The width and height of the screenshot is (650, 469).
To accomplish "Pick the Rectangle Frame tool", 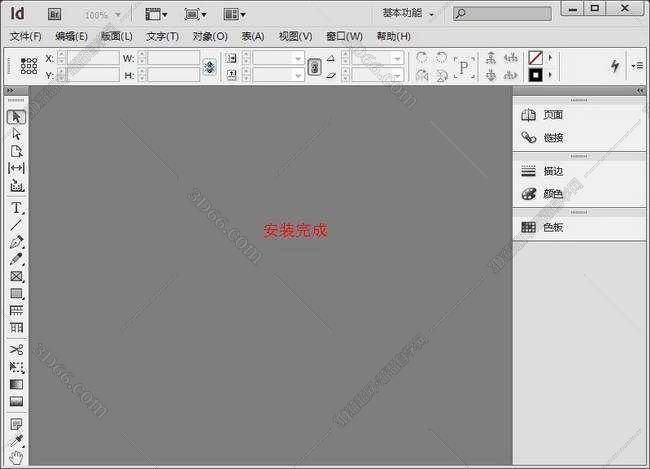I will pyautogui.click(x=16, y=277).
